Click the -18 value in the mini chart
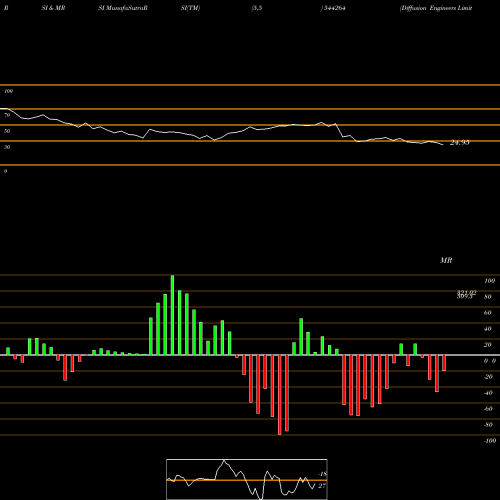The width and height of the screenshot is (500, 500). [323, 474]
